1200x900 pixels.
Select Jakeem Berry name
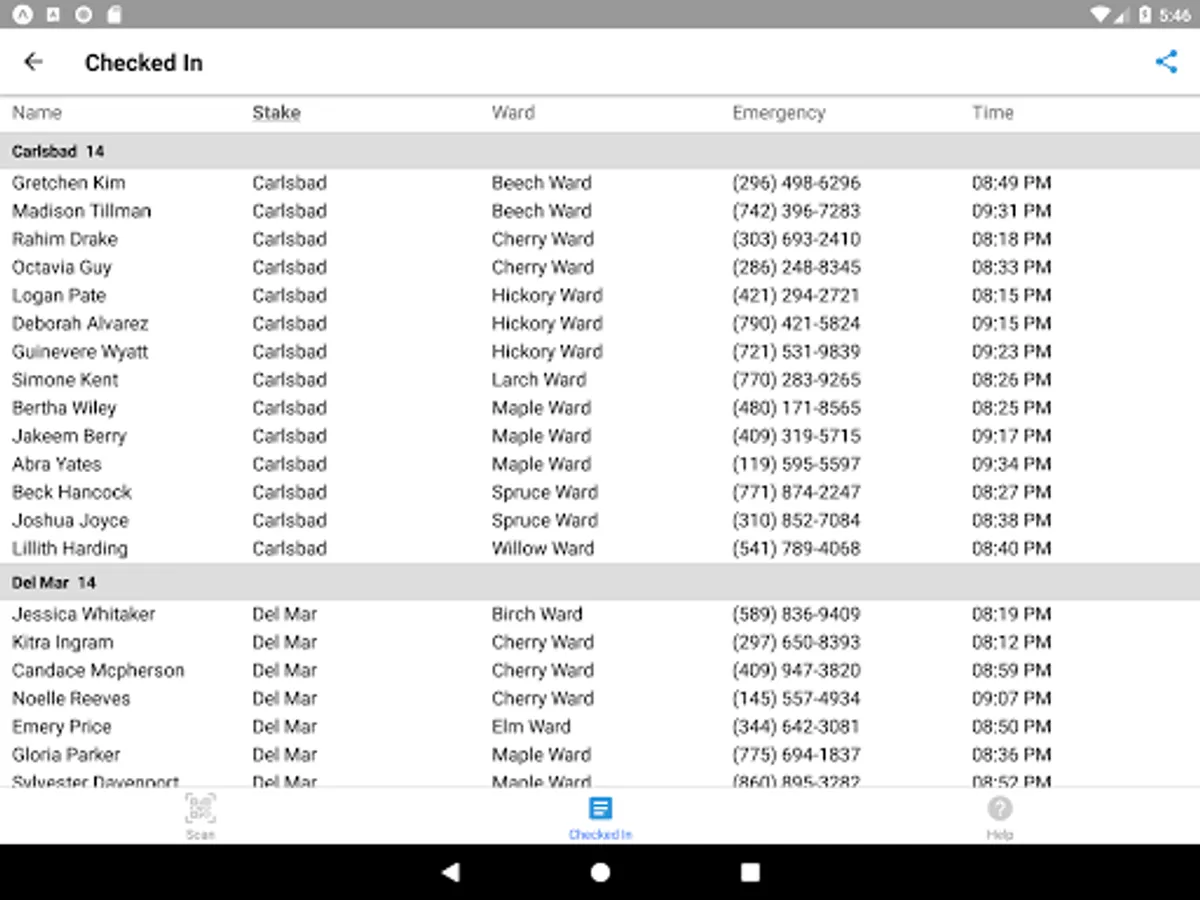pyautogui.click(x=69, y=435)
